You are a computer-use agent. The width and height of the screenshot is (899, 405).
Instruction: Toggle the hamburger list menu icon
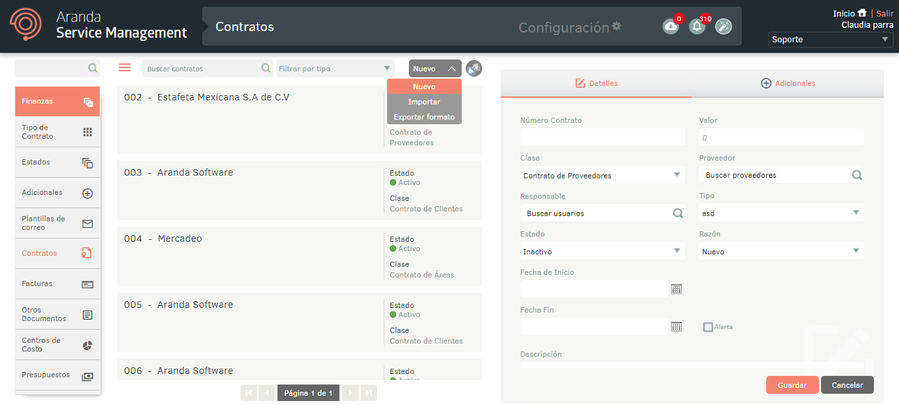[x=124, y=68]
